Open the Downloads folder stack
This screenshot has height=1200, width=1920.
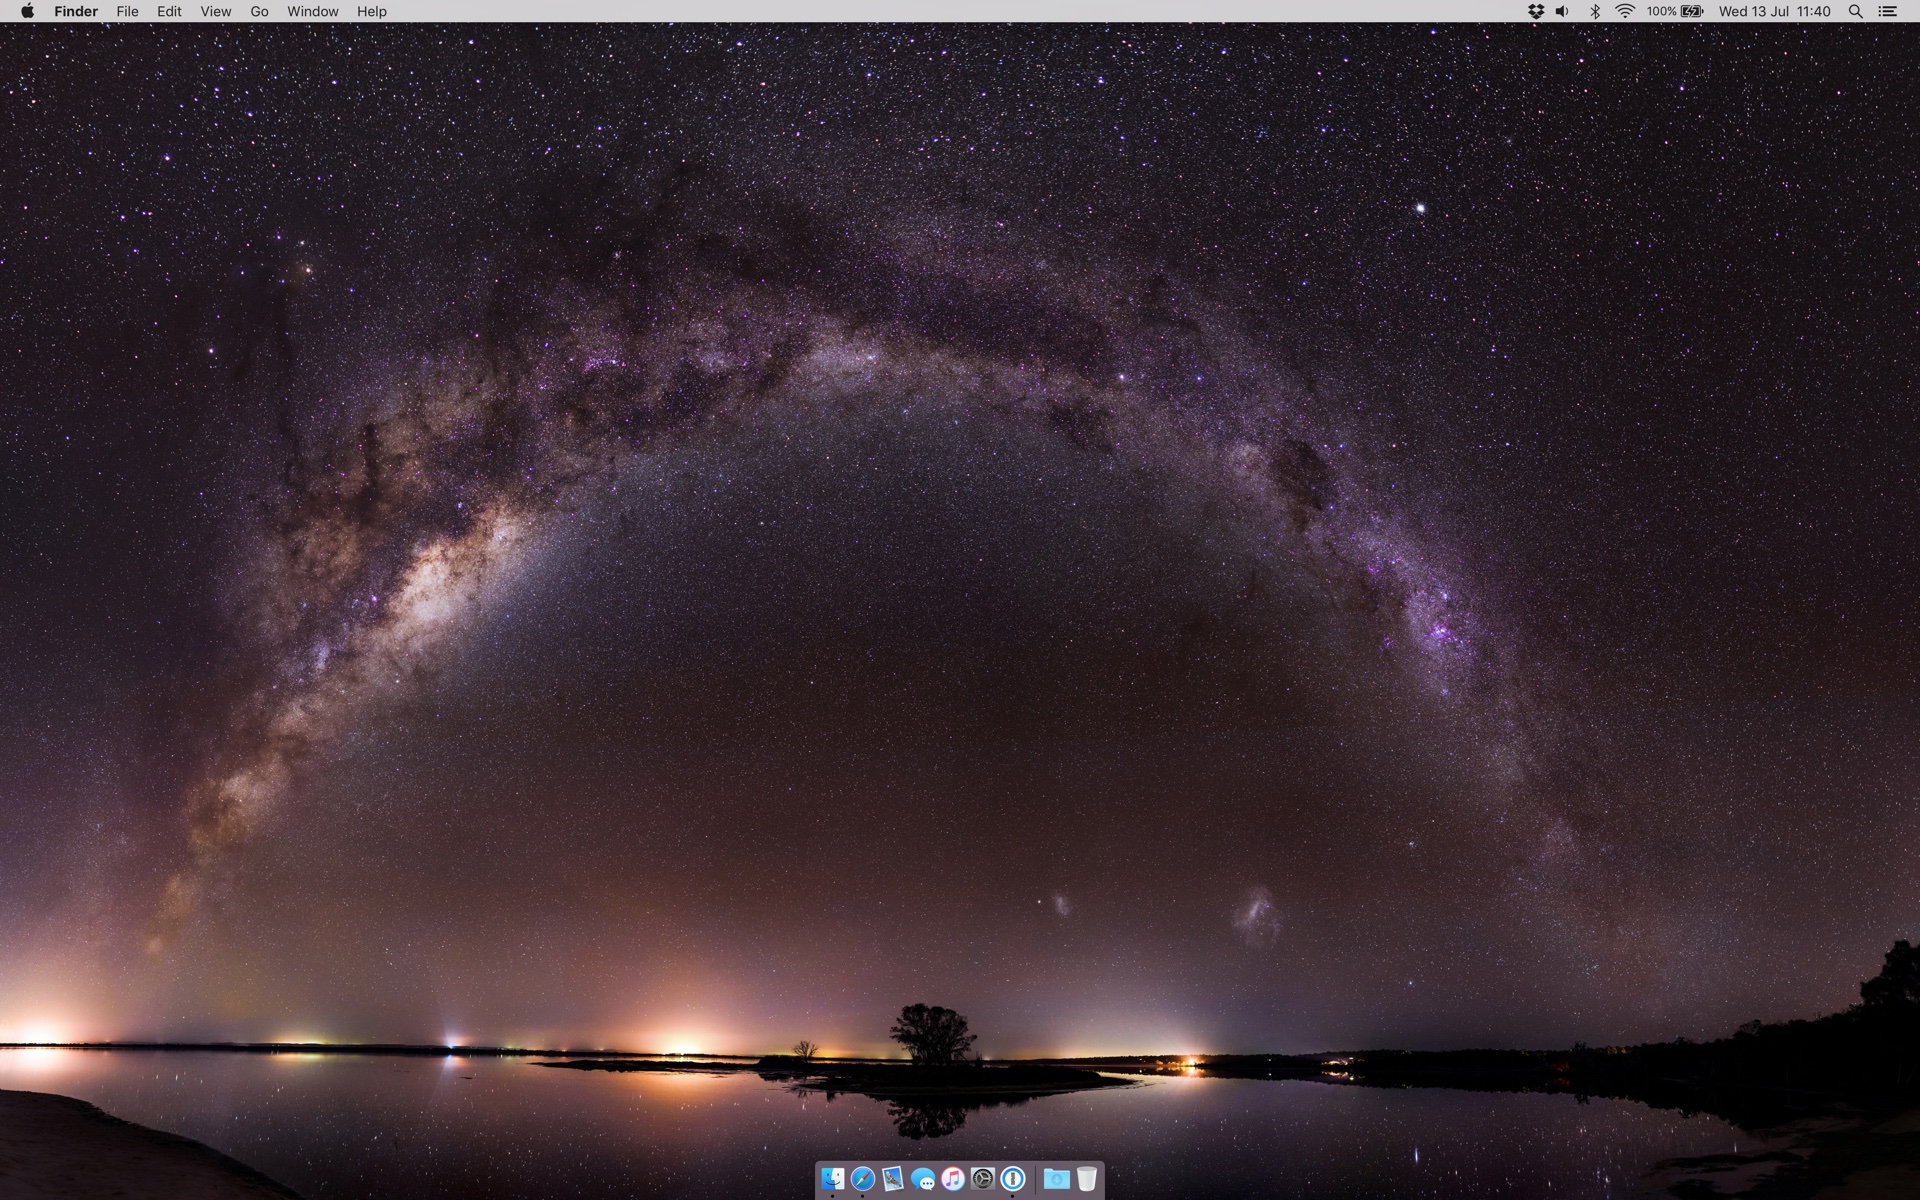coord(1056,1179)
